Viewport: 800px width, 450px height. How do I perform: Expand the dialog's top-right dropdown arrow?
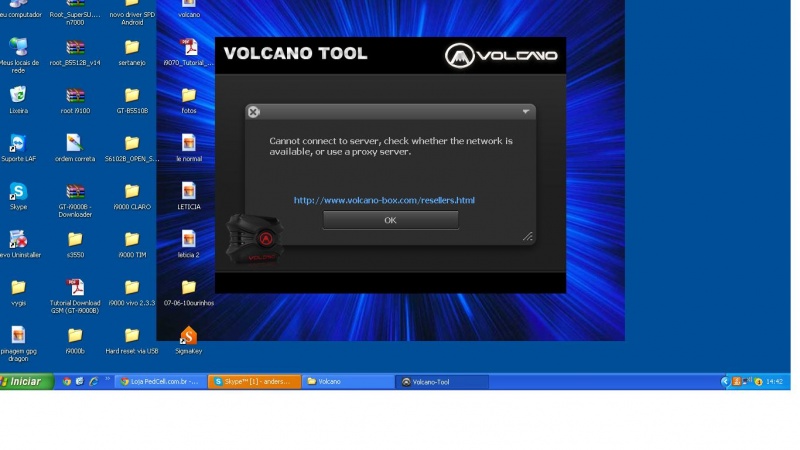tap(526, 111)
